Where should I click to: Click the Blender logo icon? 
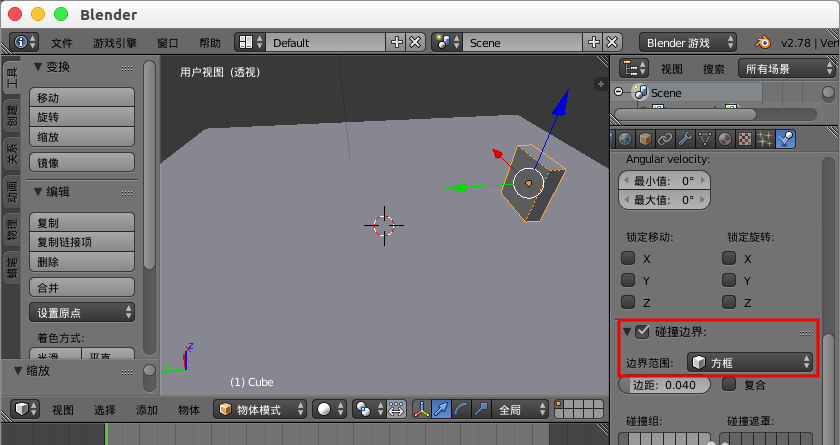click(762, 42)
